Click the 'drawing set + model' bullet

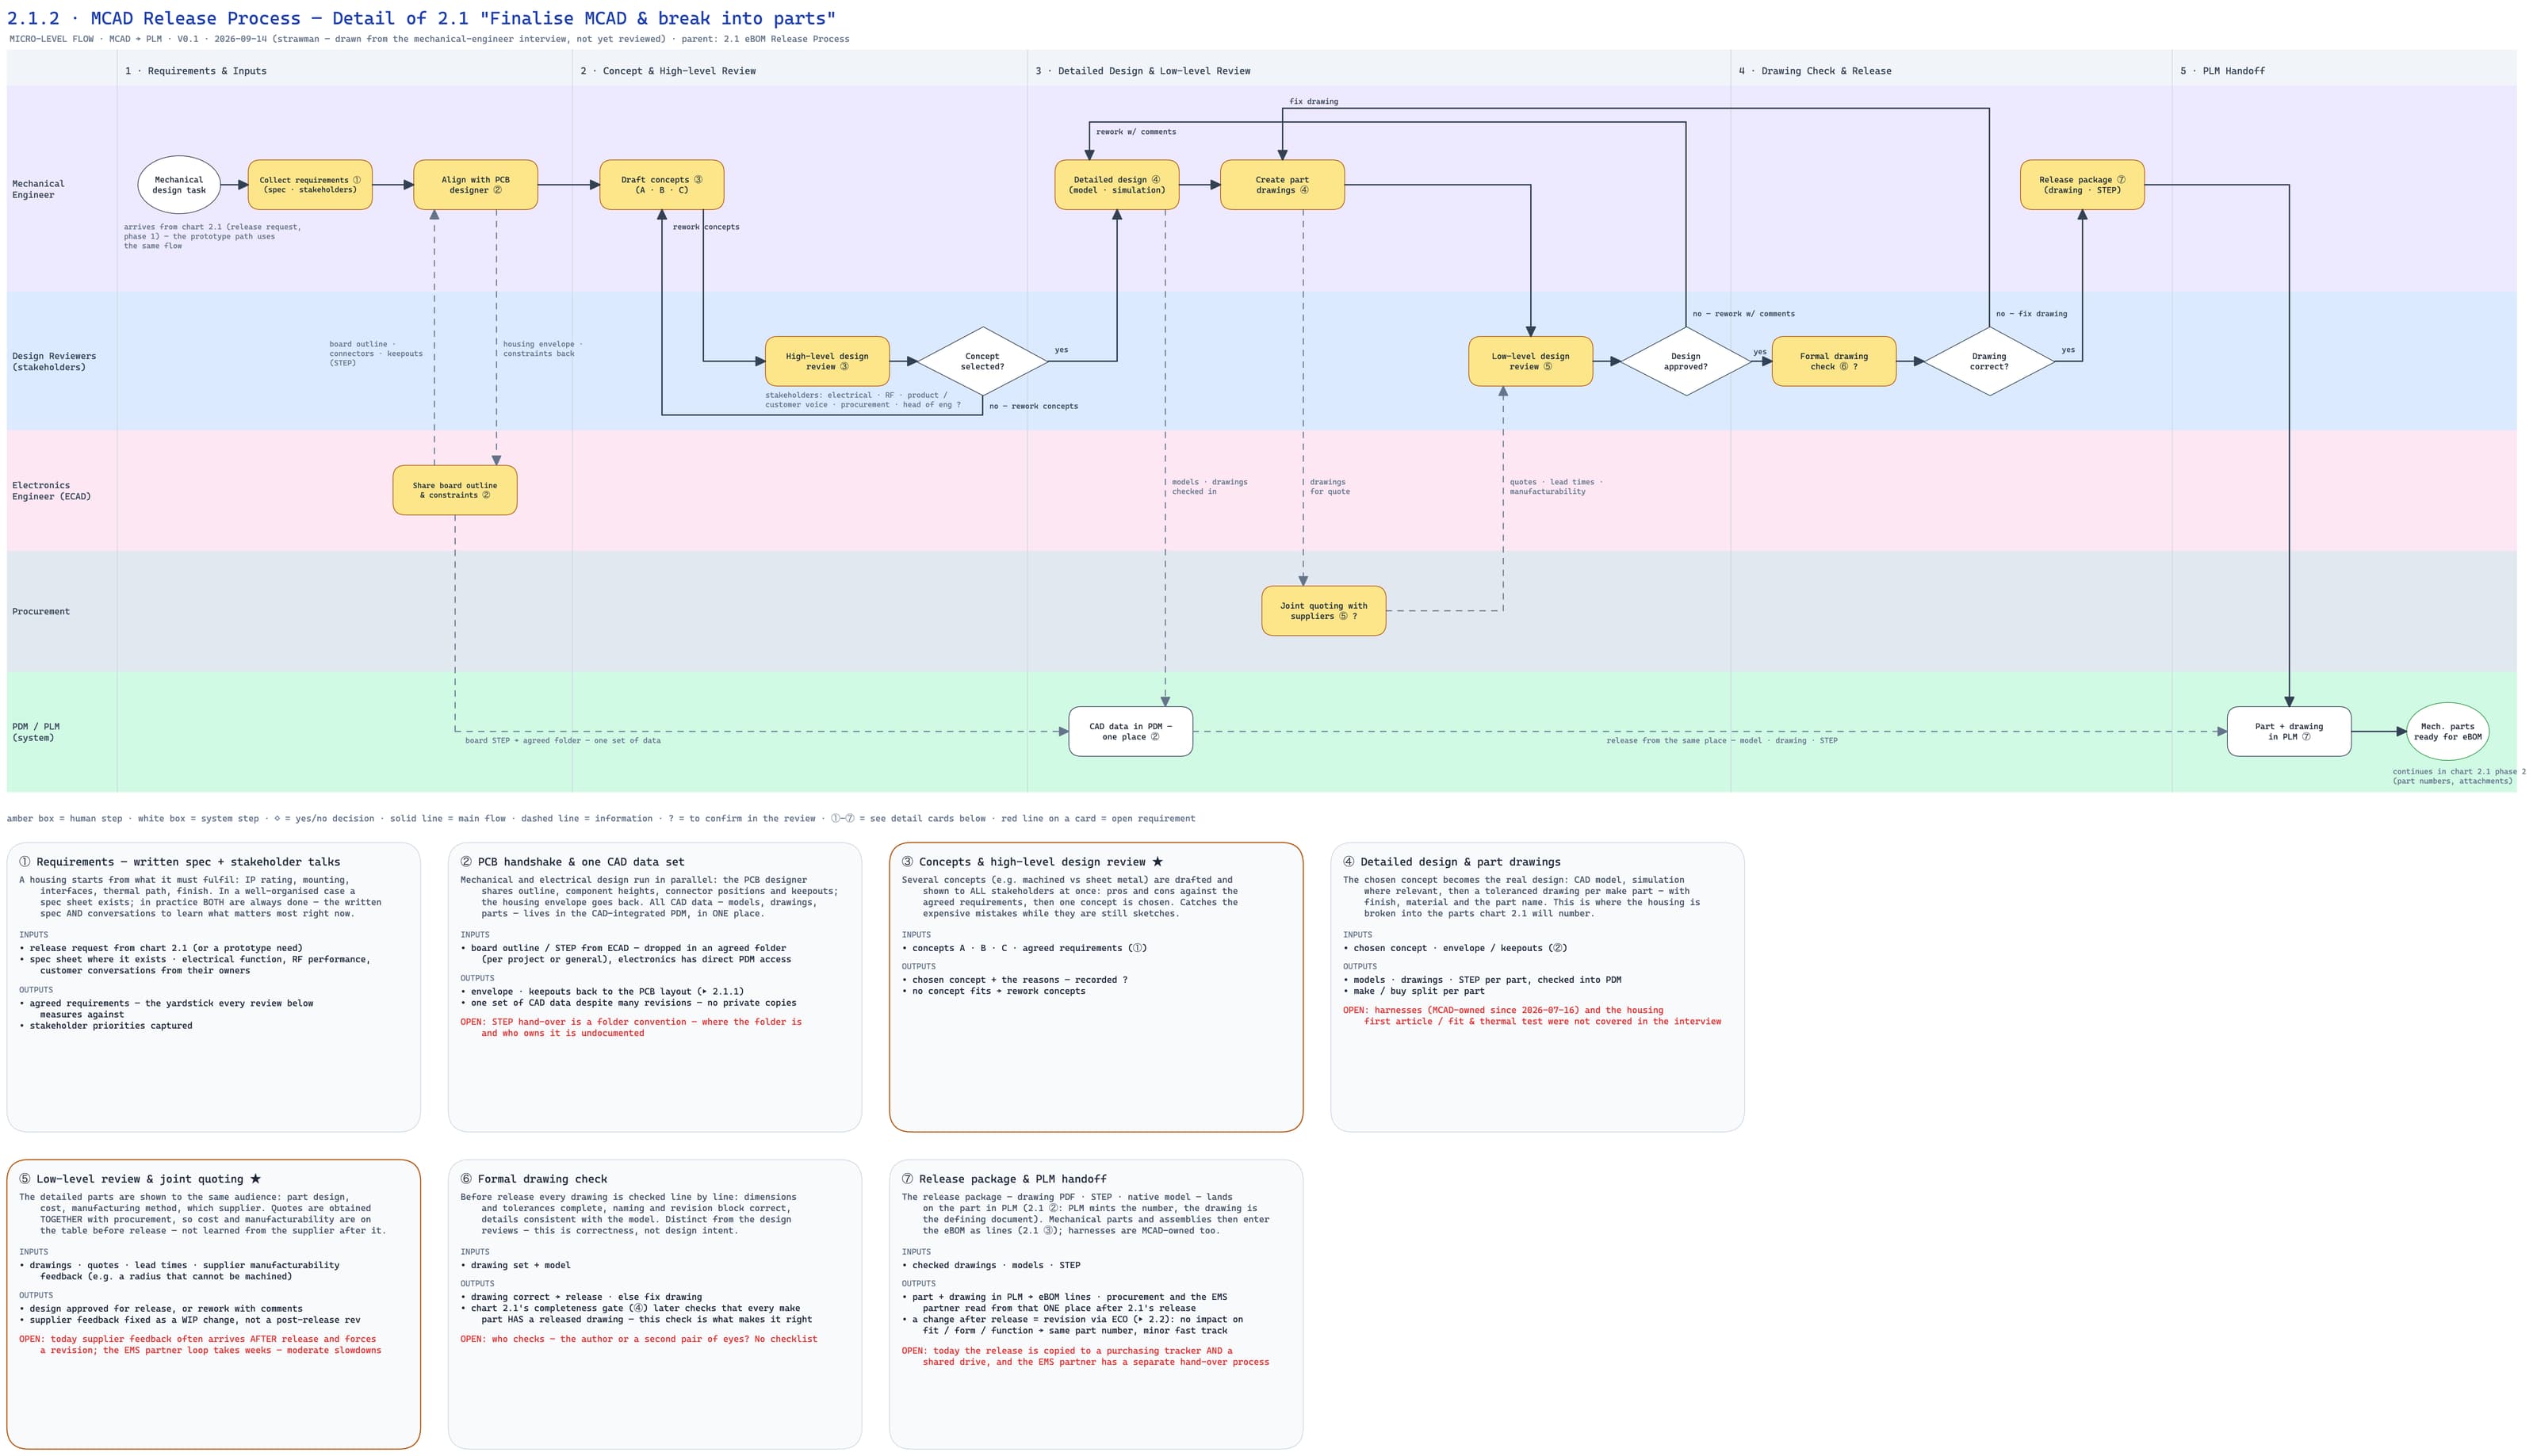(515, 1266)
